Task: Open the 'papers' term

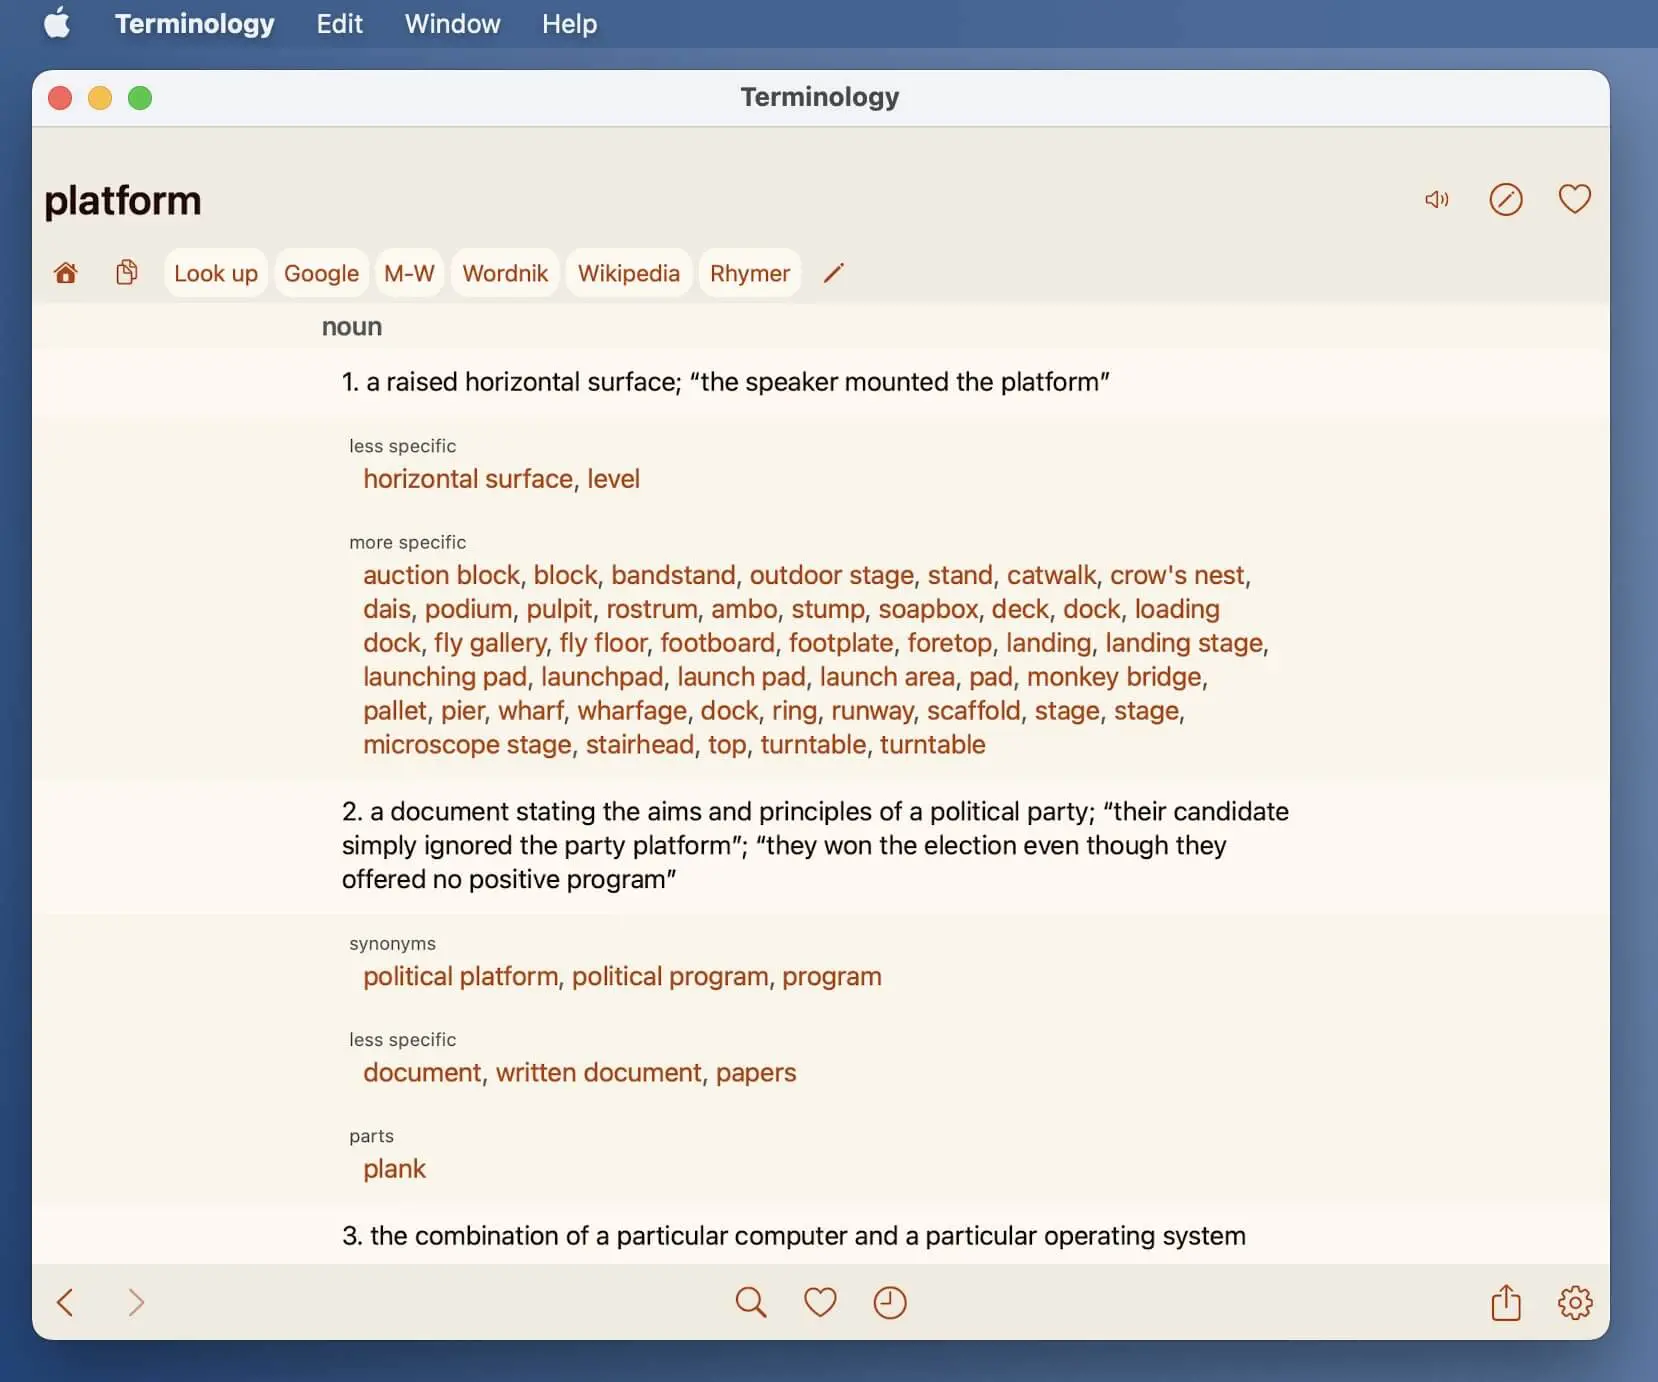Action: [x=756, y=1073]
